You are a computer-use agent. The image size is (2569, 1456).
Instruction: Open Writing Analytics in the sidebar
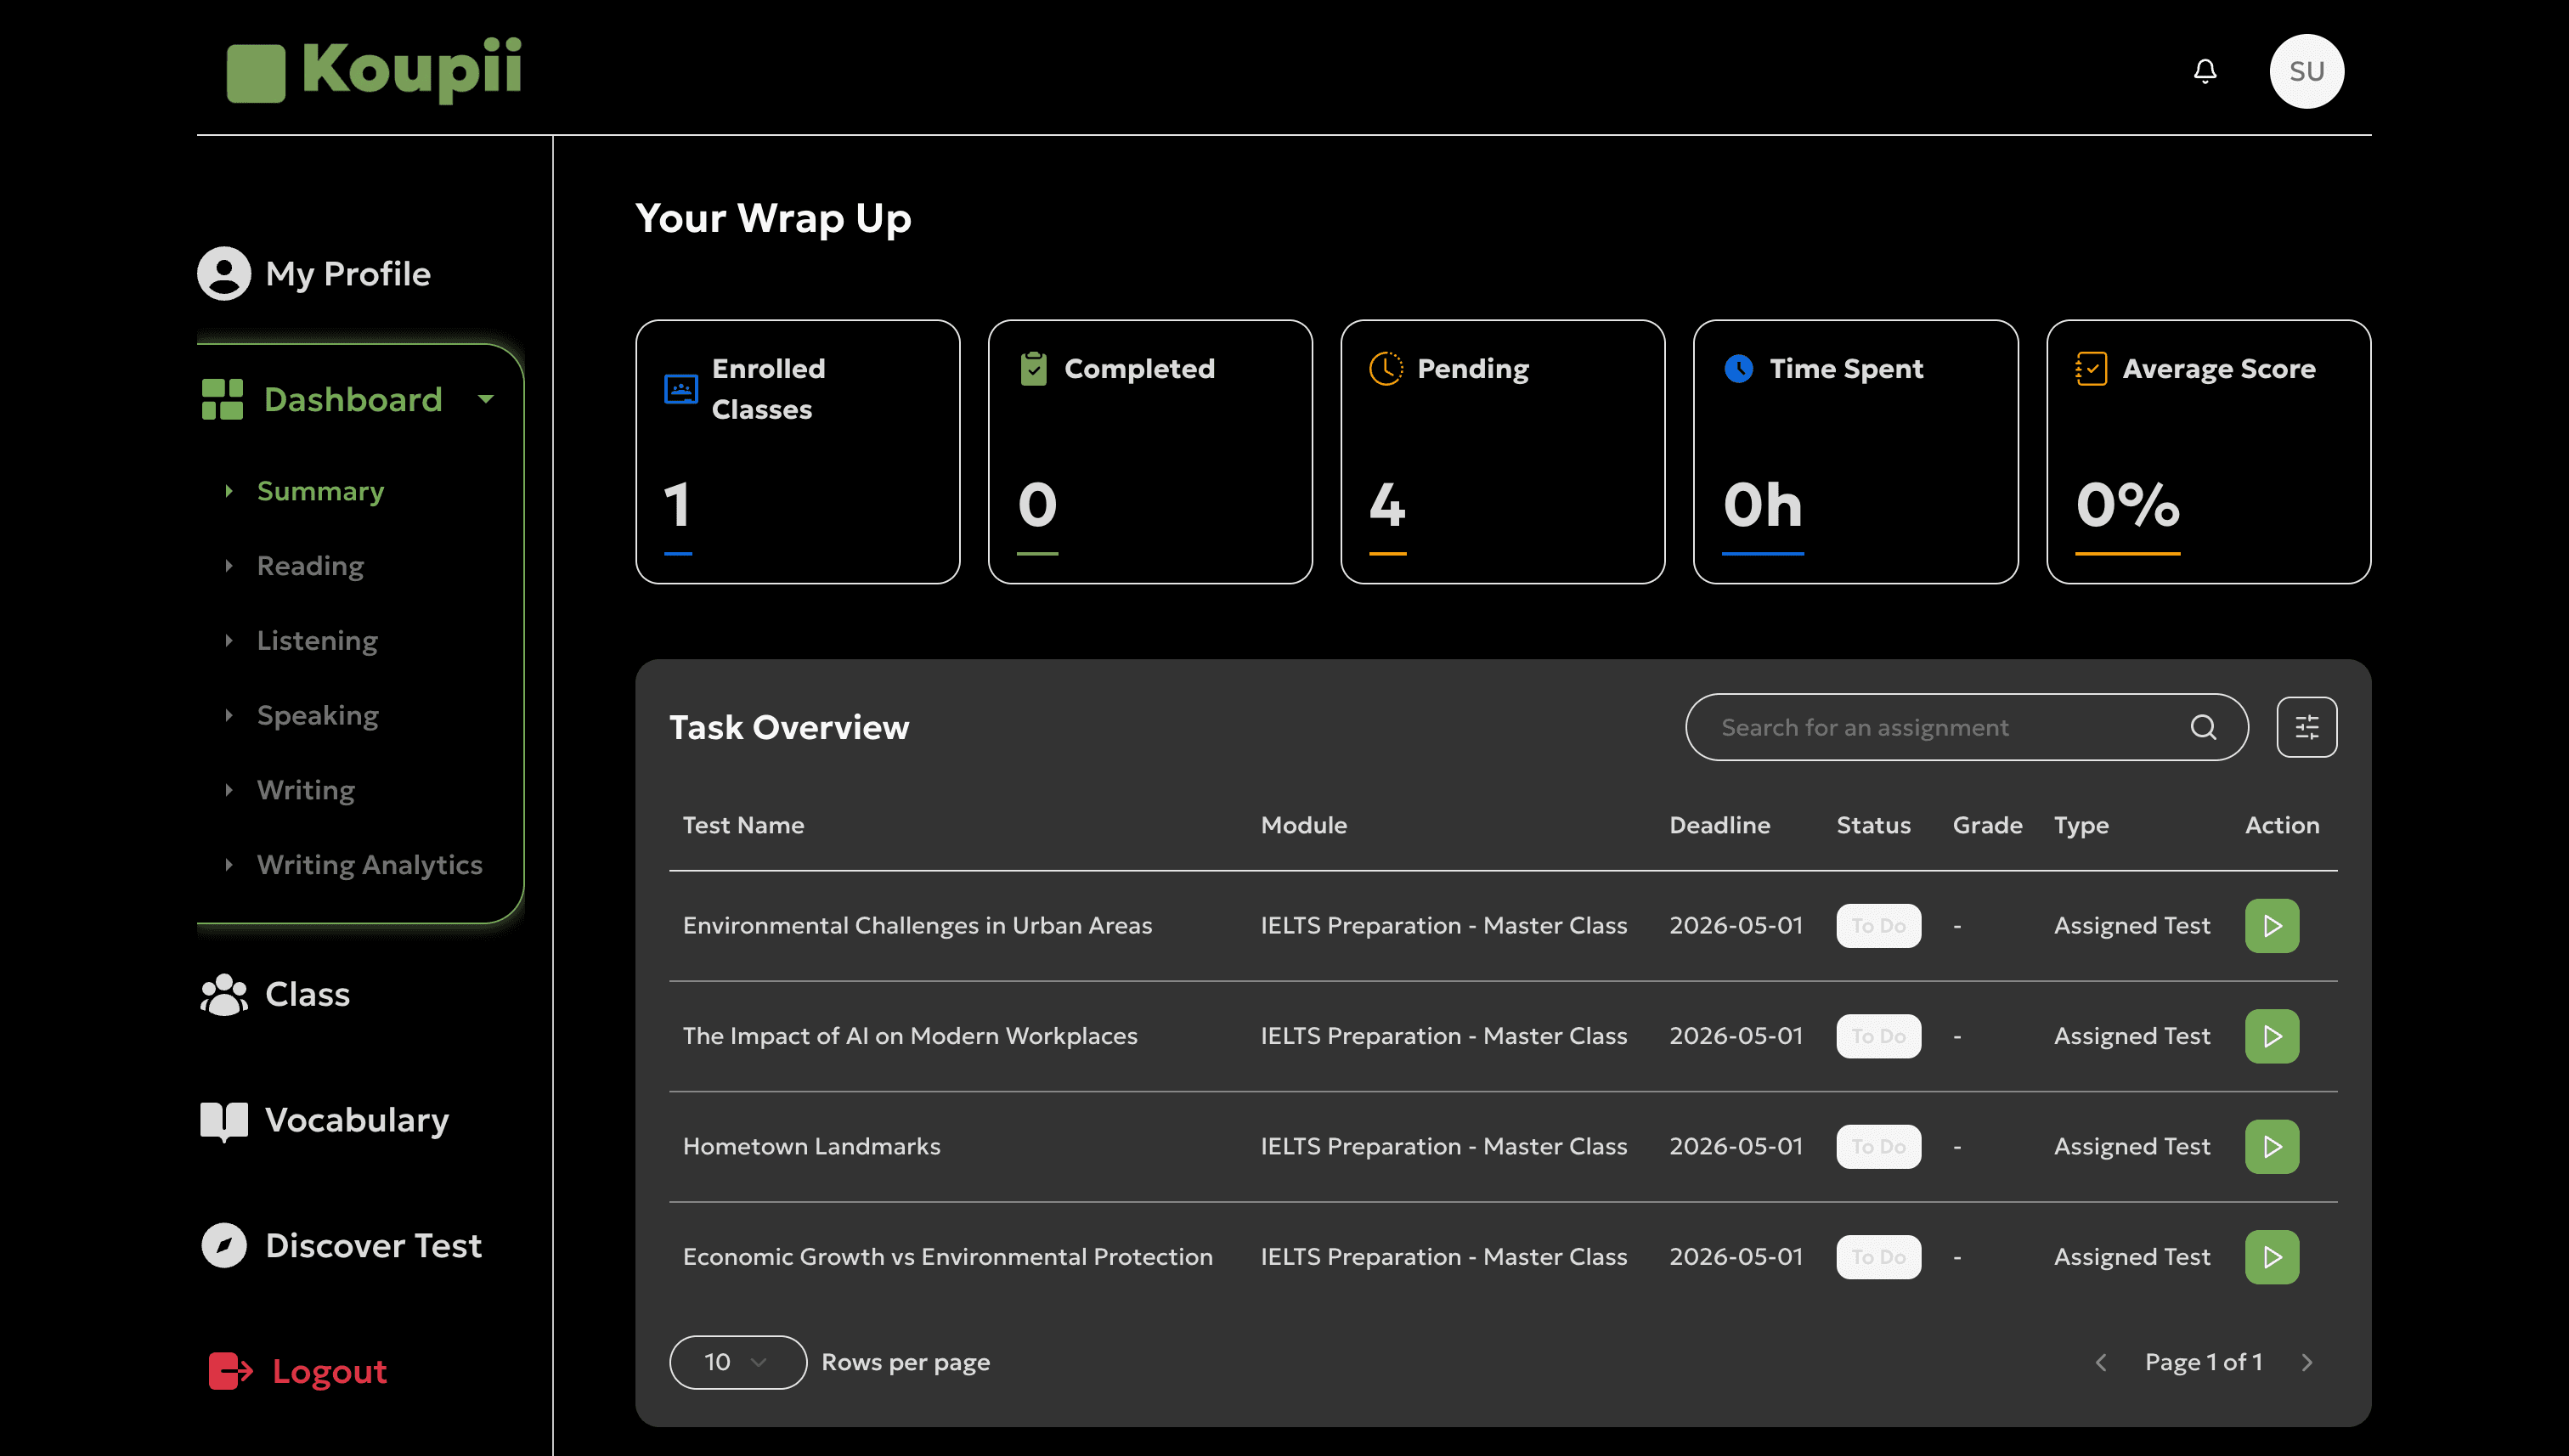click(369, 865)
